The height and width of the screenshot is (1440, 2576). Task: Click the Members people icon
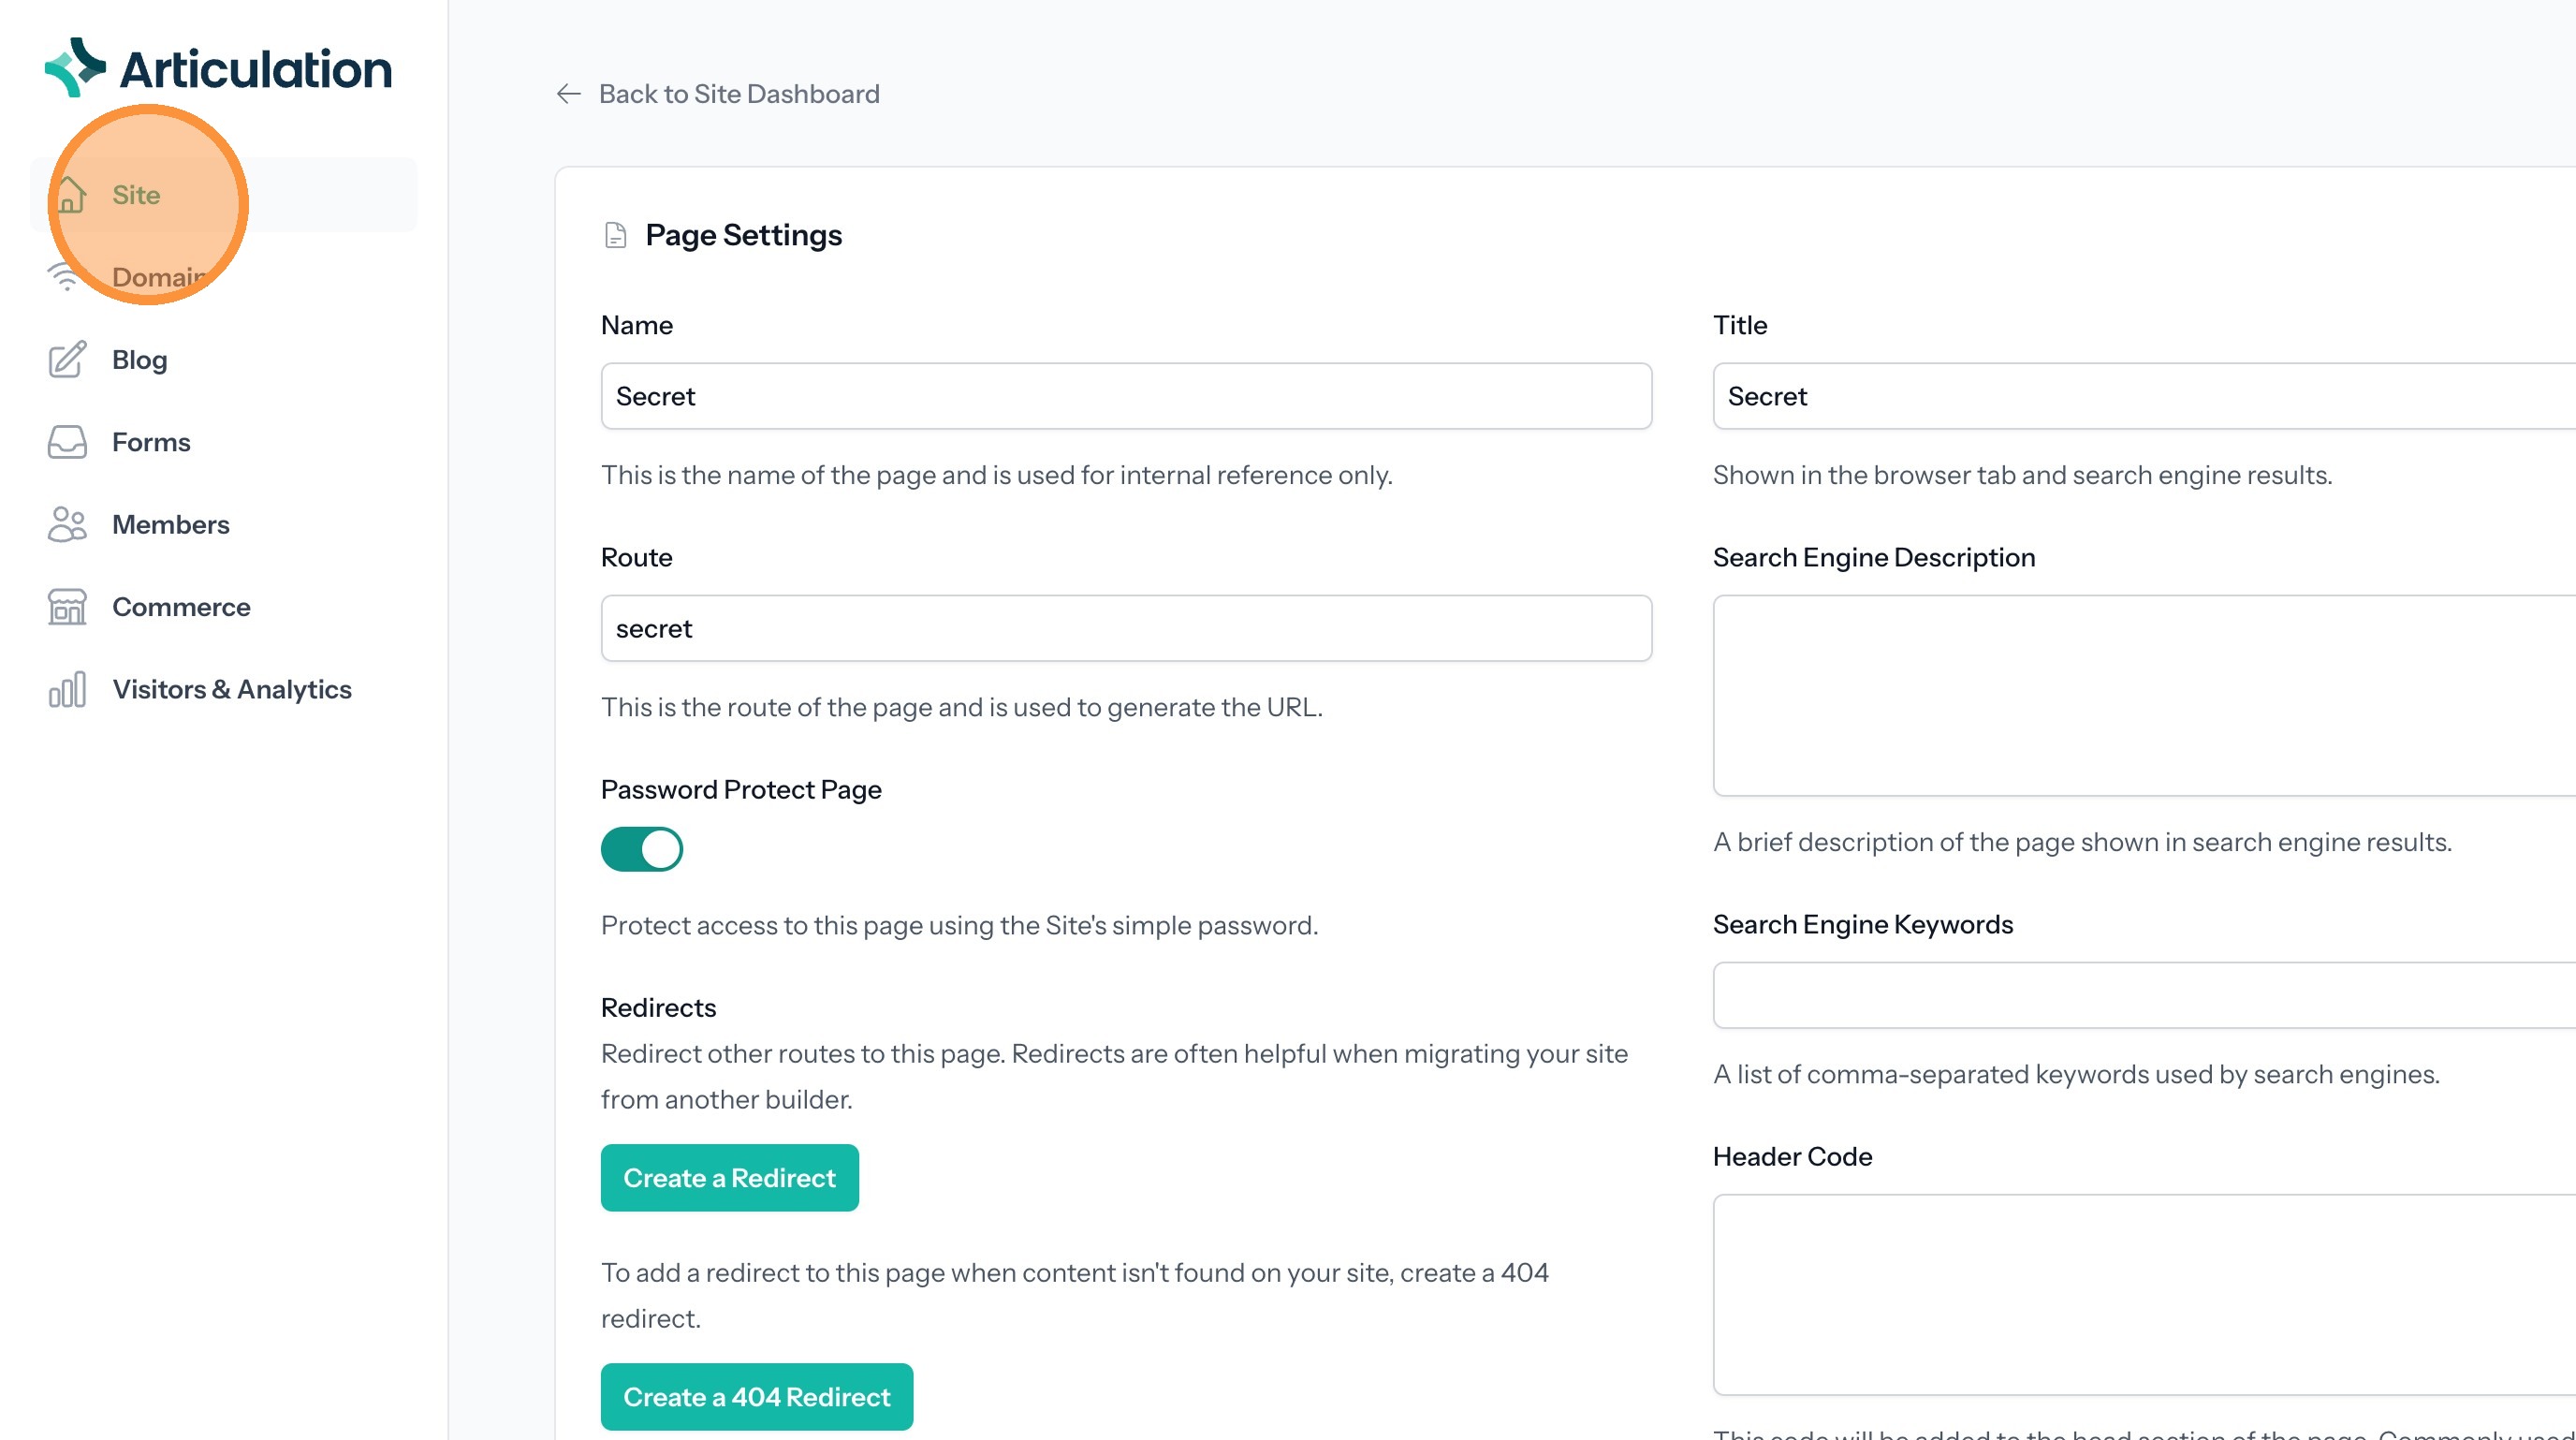[67, 524]
